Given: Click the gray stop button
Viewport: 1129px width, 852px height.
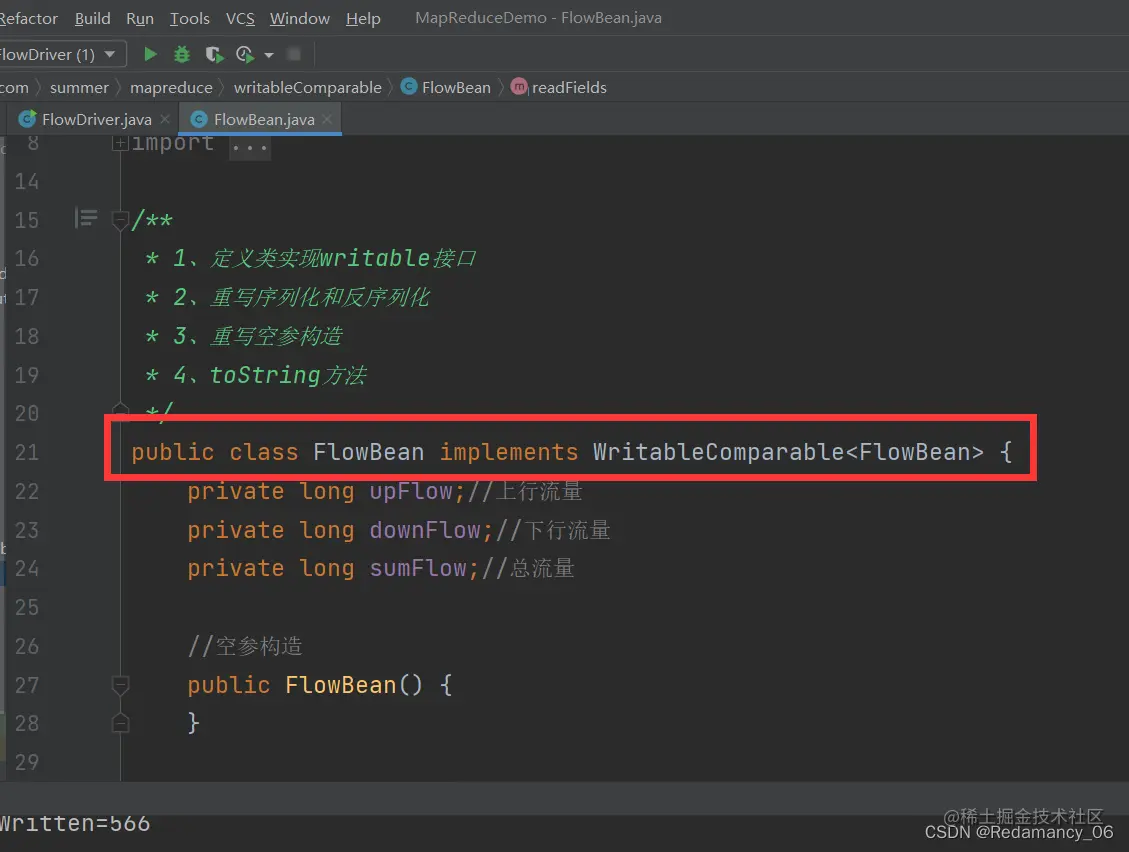Looking at the screenshot, I should point(294,54).
